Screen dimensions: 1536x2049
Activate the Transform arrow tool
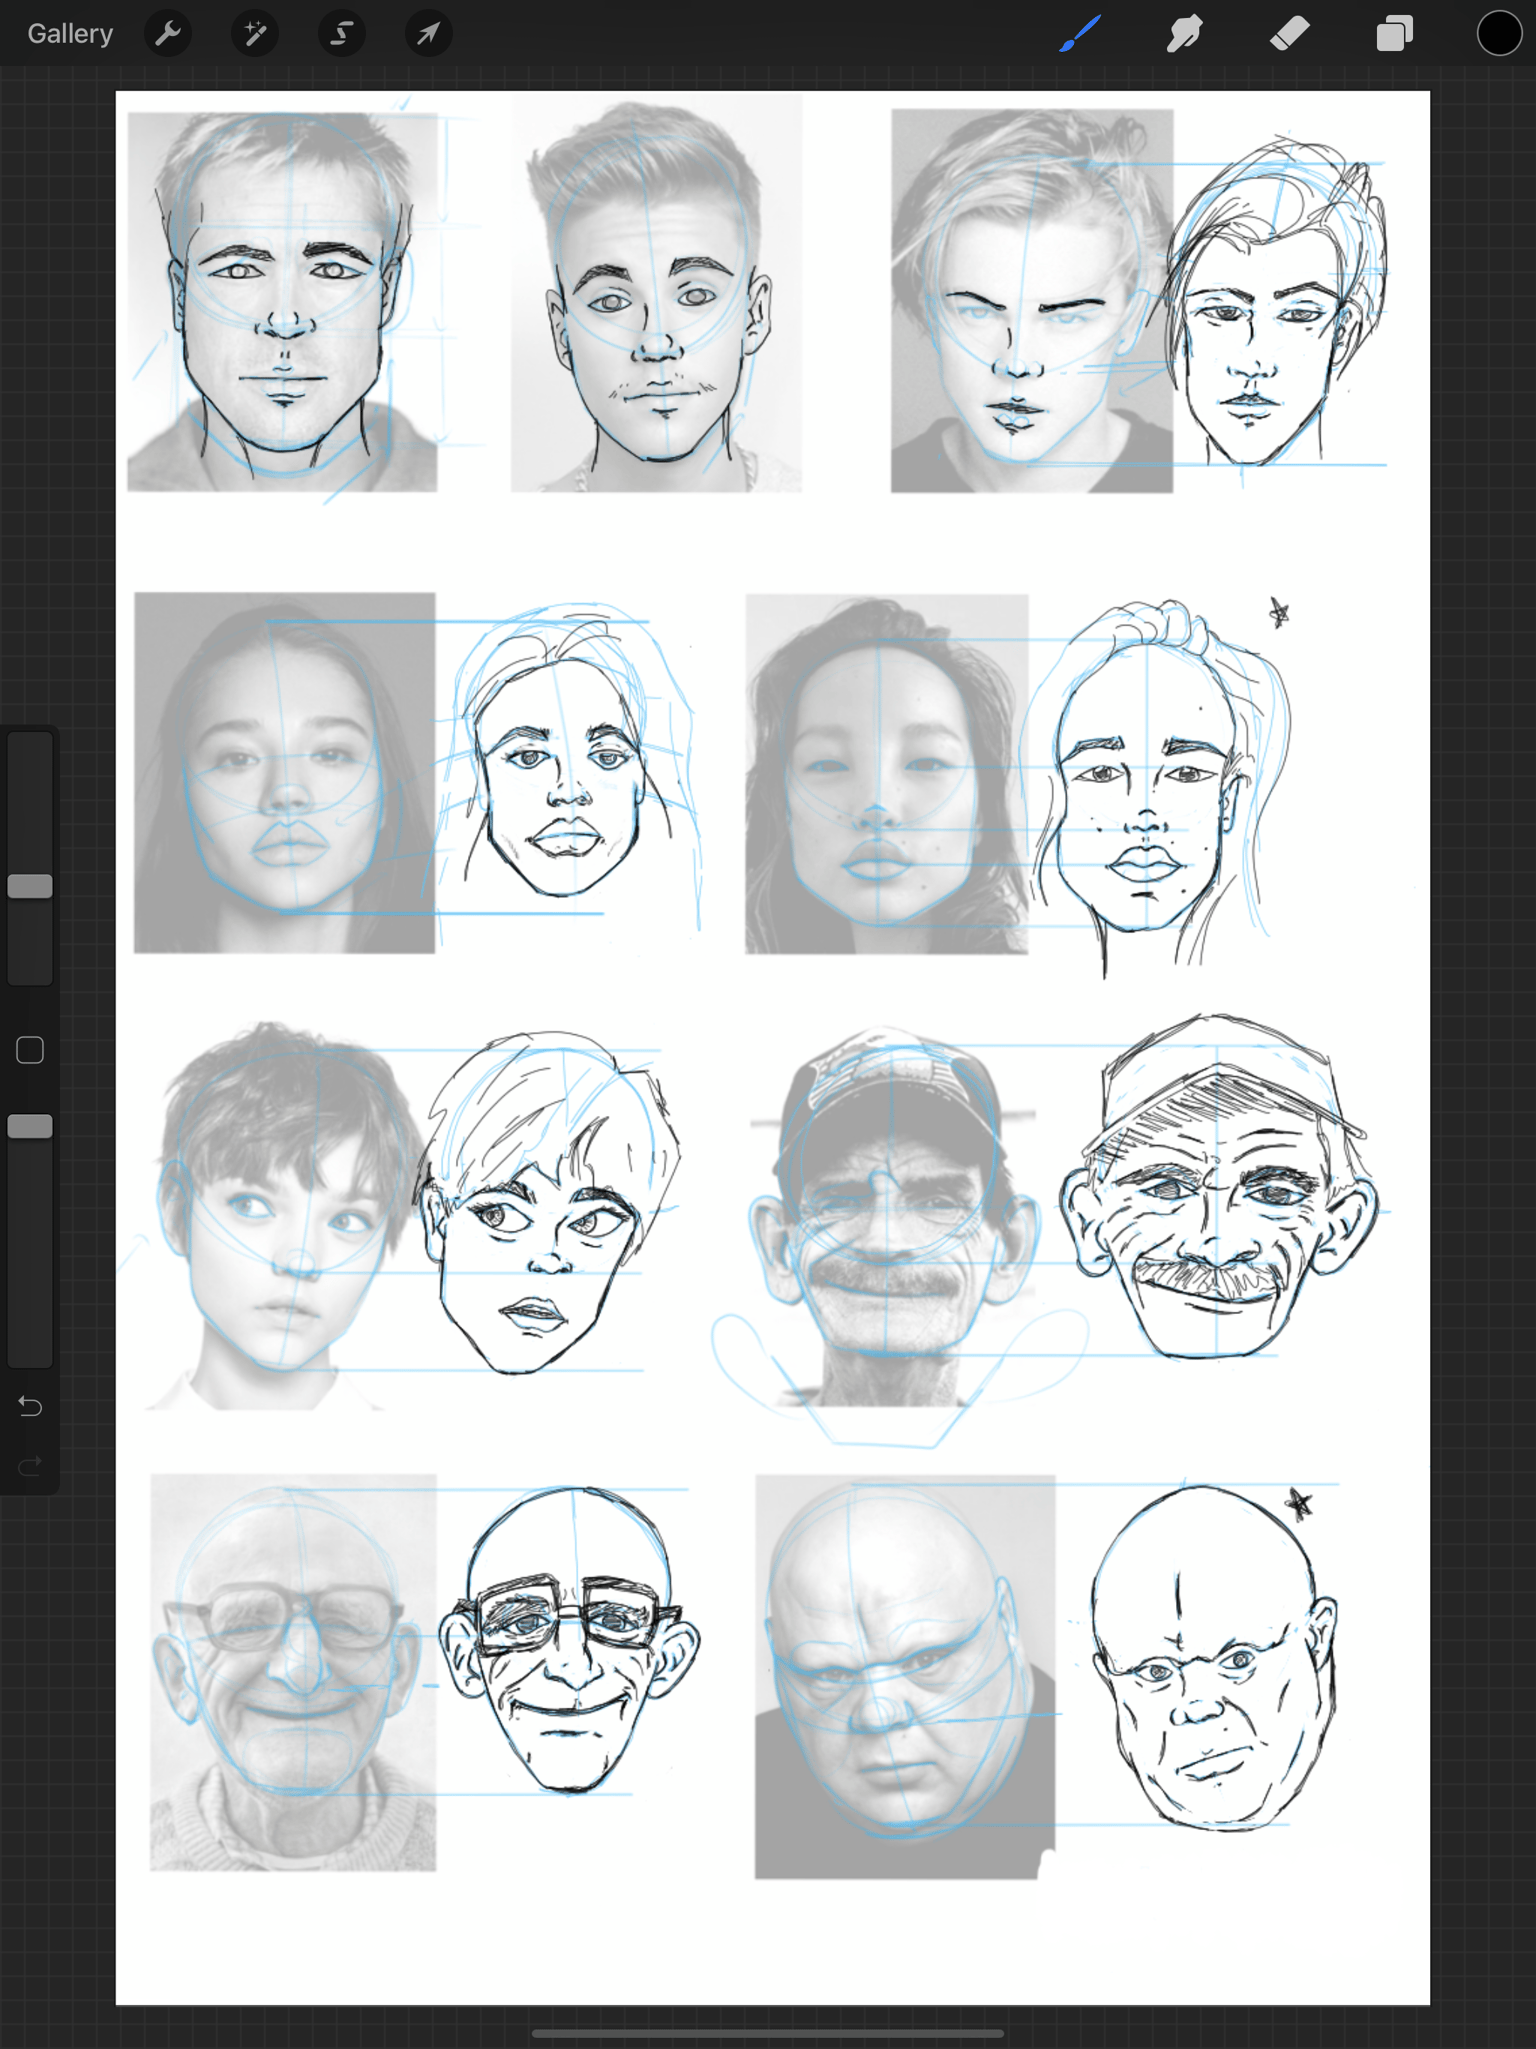[x=429, y=34]
